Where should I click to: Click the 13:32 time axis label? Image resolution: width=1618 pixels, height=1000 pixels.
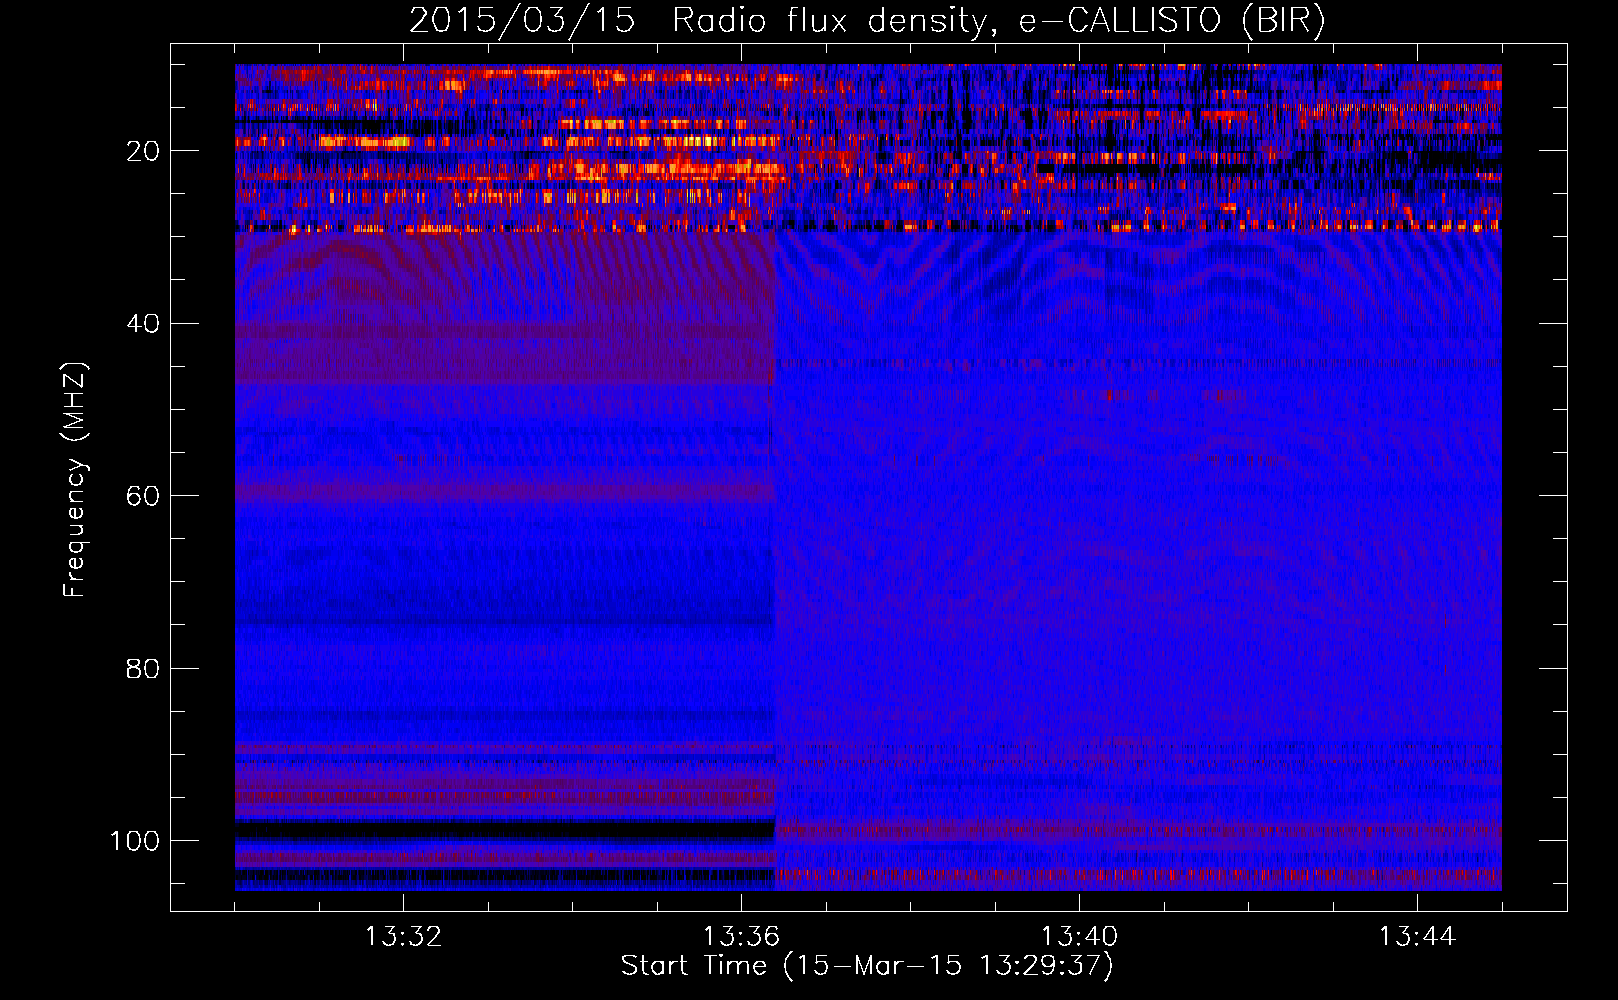(x=403, y=937)
